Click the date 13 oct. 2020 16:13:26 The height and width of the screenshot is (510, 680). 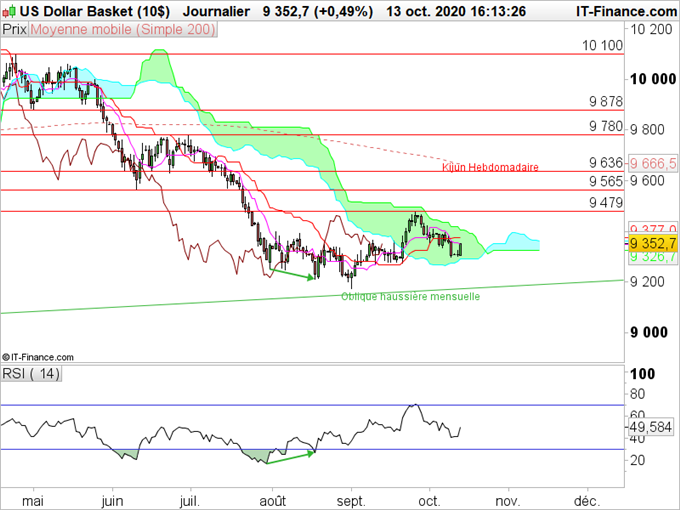456,11
